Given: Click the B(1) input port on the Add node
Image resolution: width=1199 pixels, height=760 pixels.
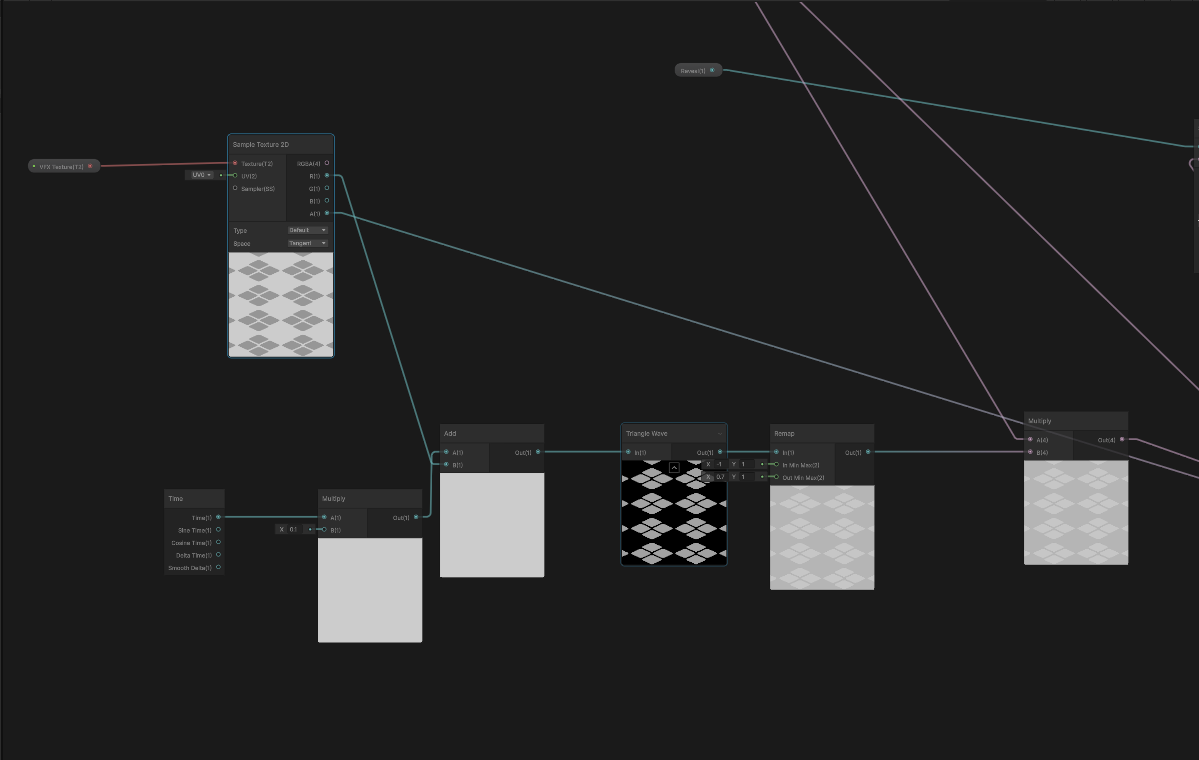Looking at the screenshot, I should coord(446,465).
